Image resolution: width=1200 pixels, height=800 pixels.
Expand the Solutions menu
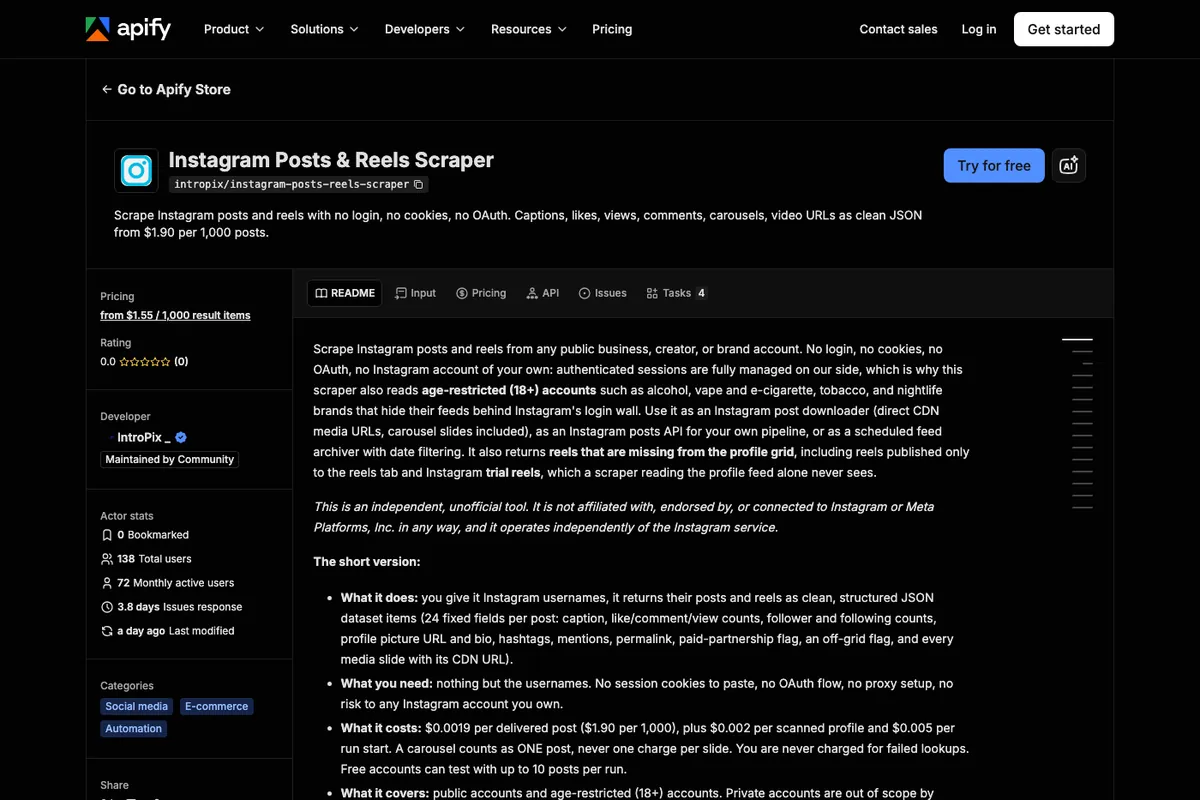[324, 29]
